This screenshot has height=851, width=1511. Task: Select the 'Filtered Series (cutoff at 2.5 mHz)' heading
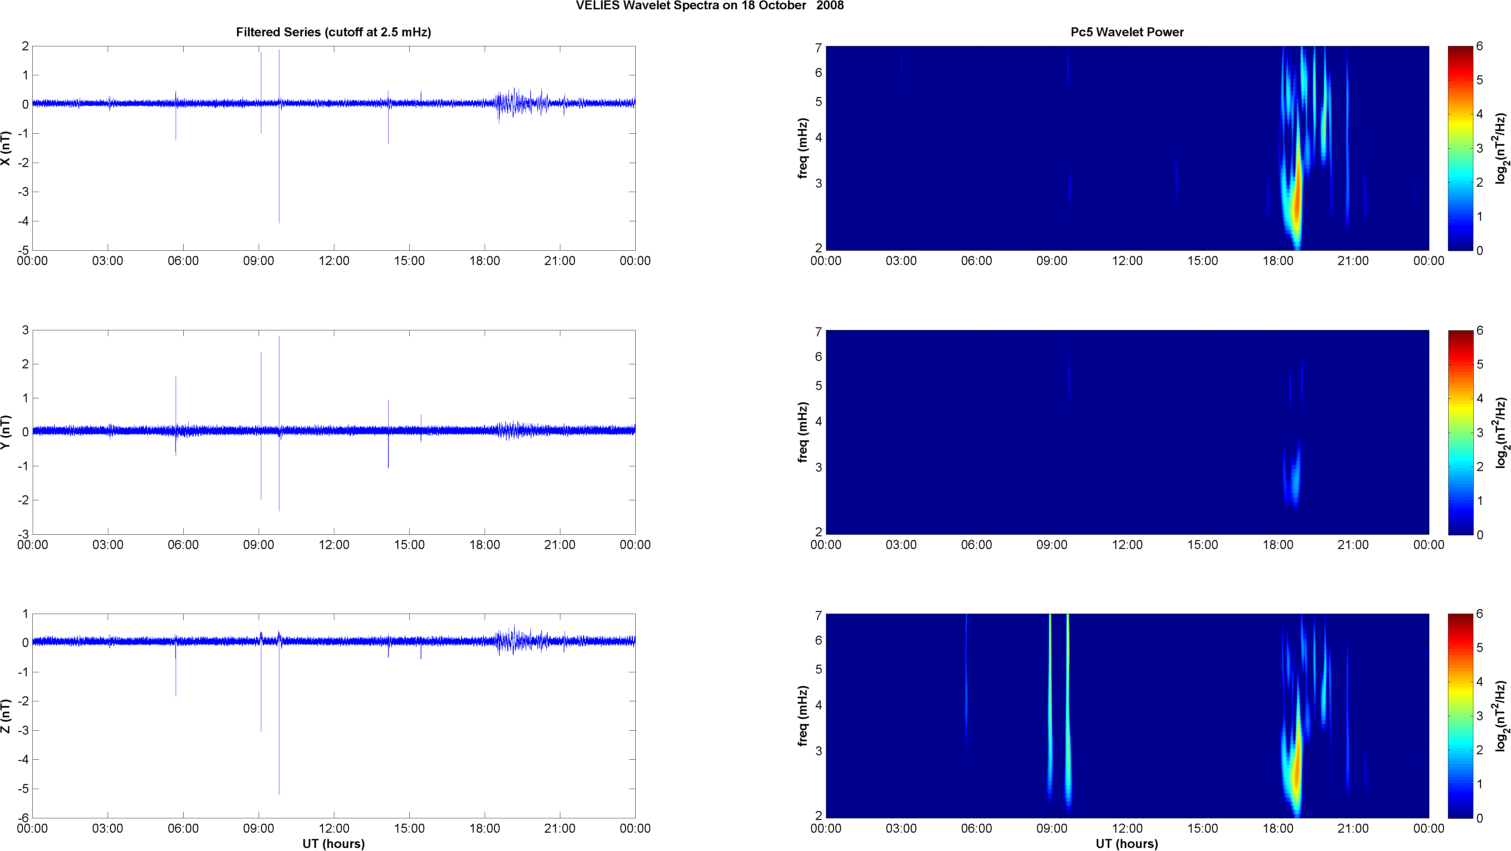(333, 32)
